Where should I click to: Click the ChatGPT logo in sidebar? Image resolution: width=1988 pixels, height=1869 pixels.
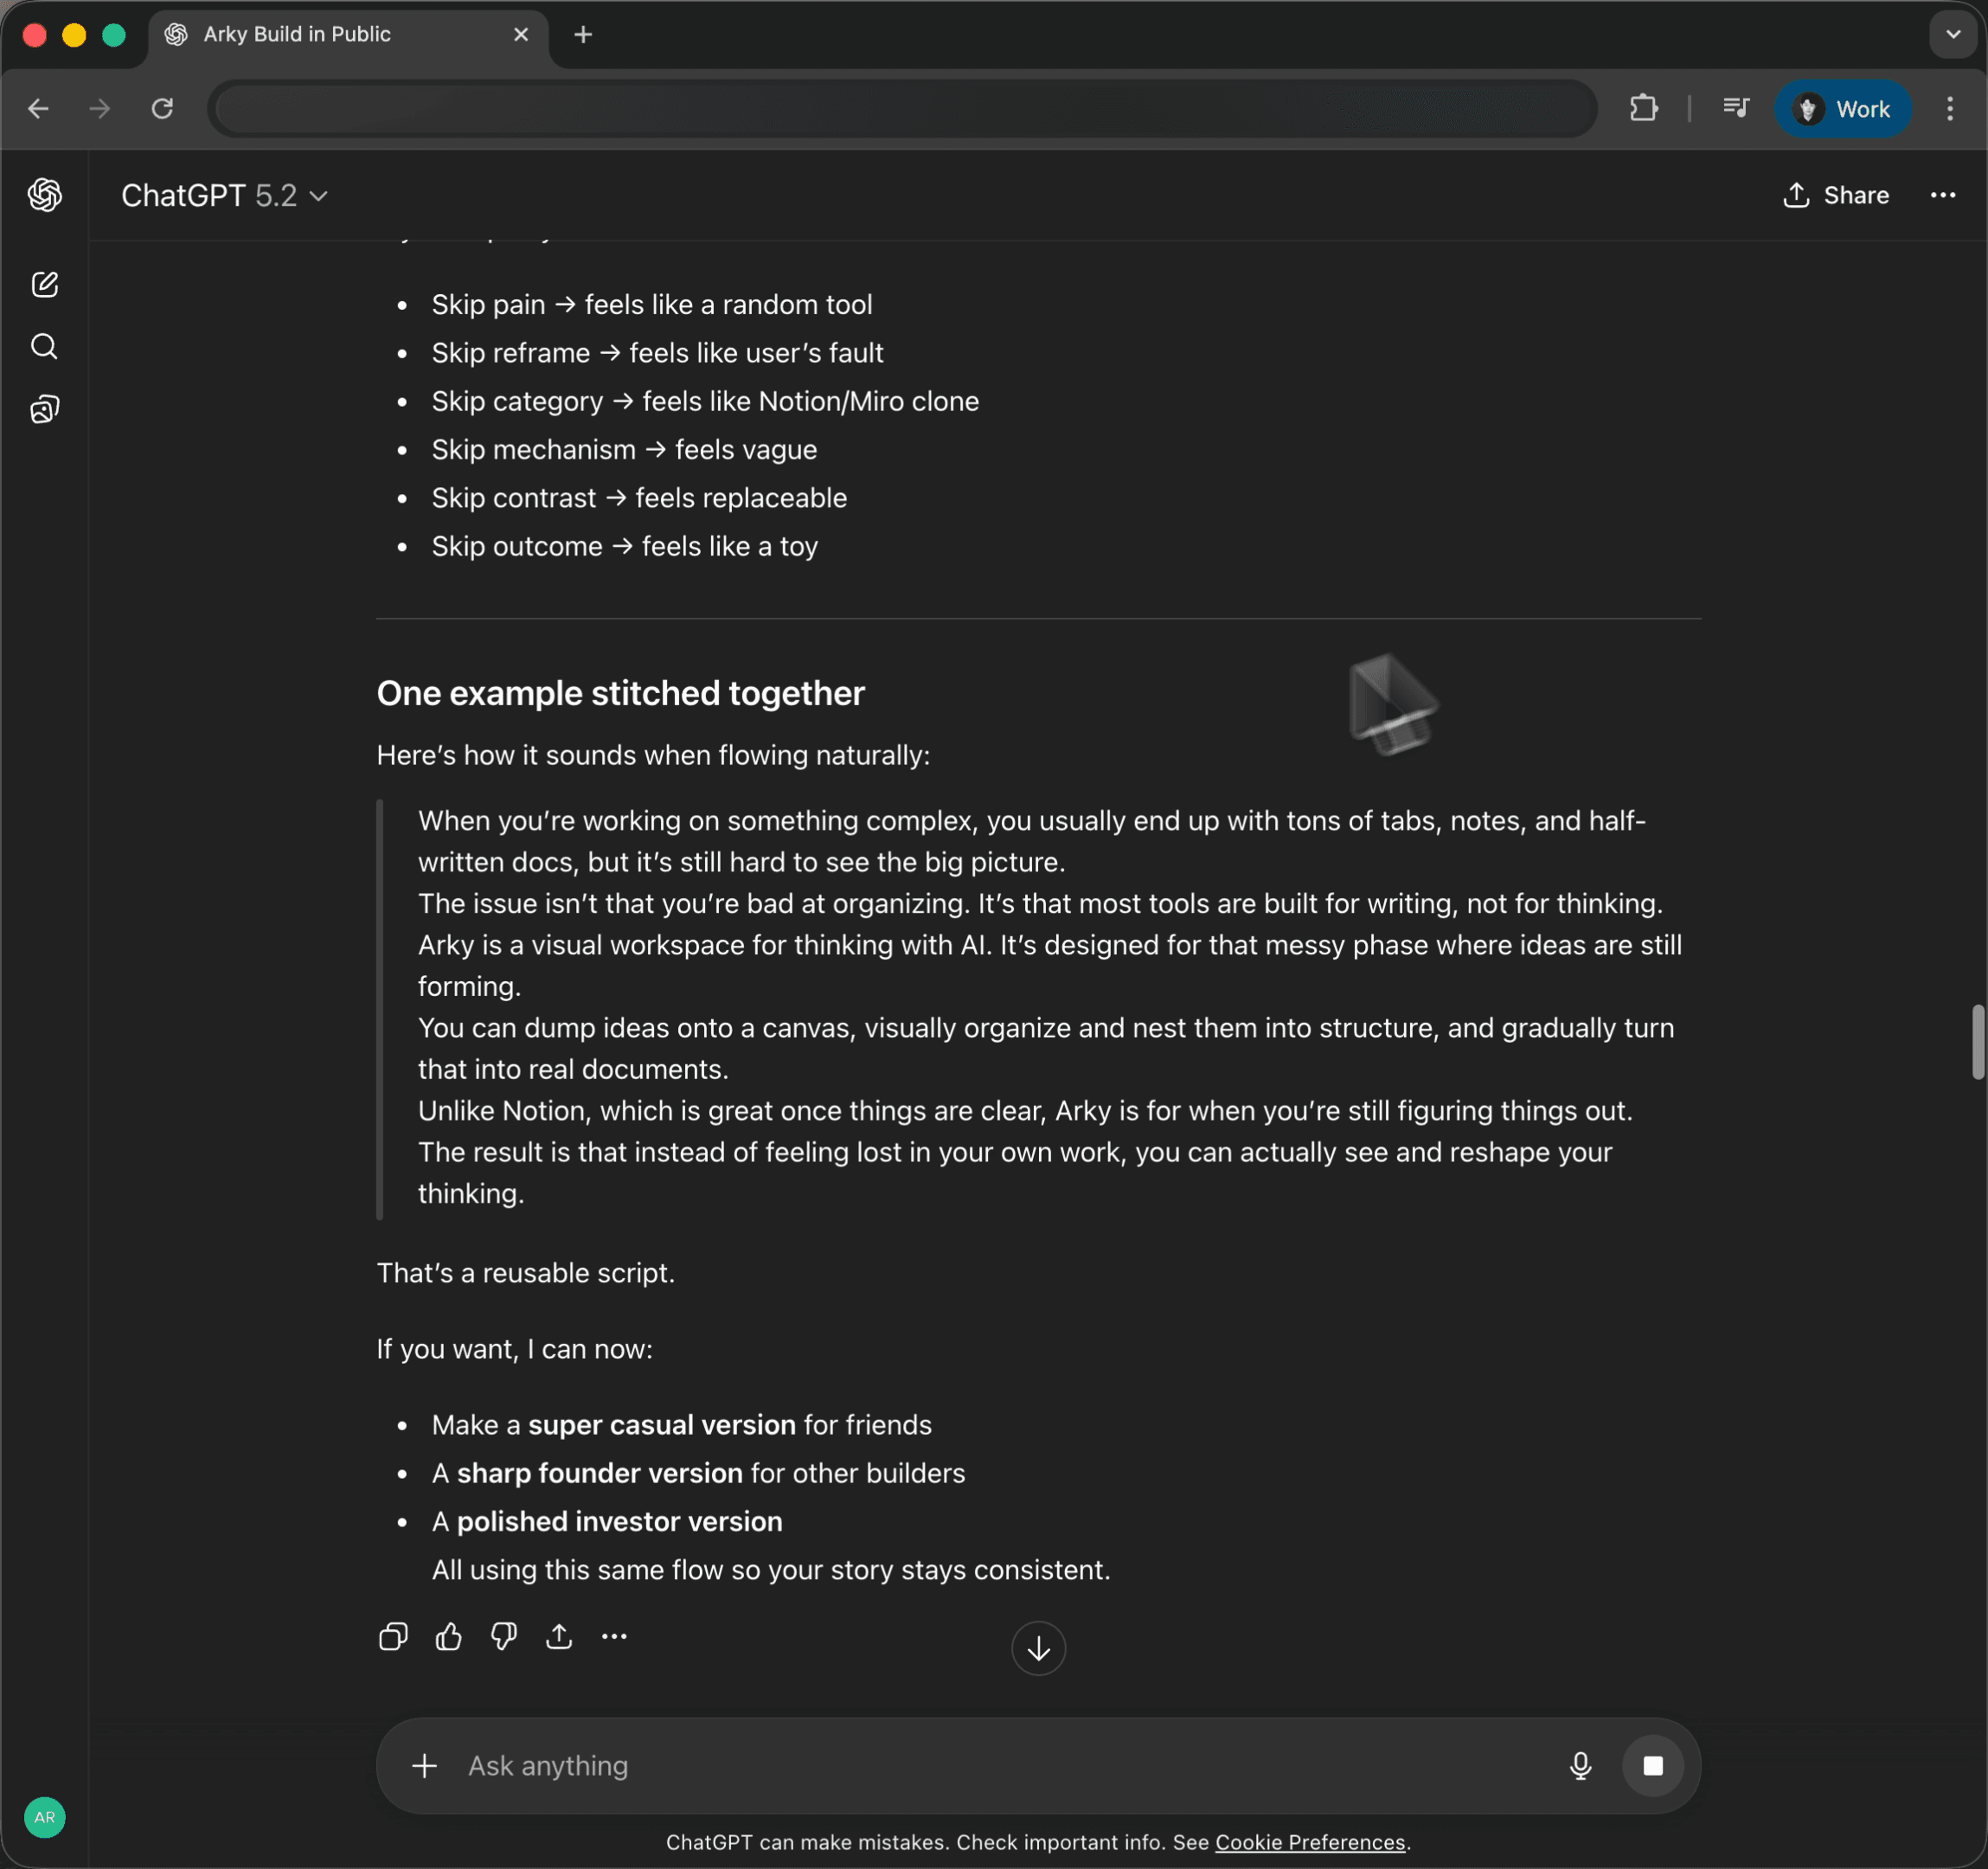tap(45, 195)
